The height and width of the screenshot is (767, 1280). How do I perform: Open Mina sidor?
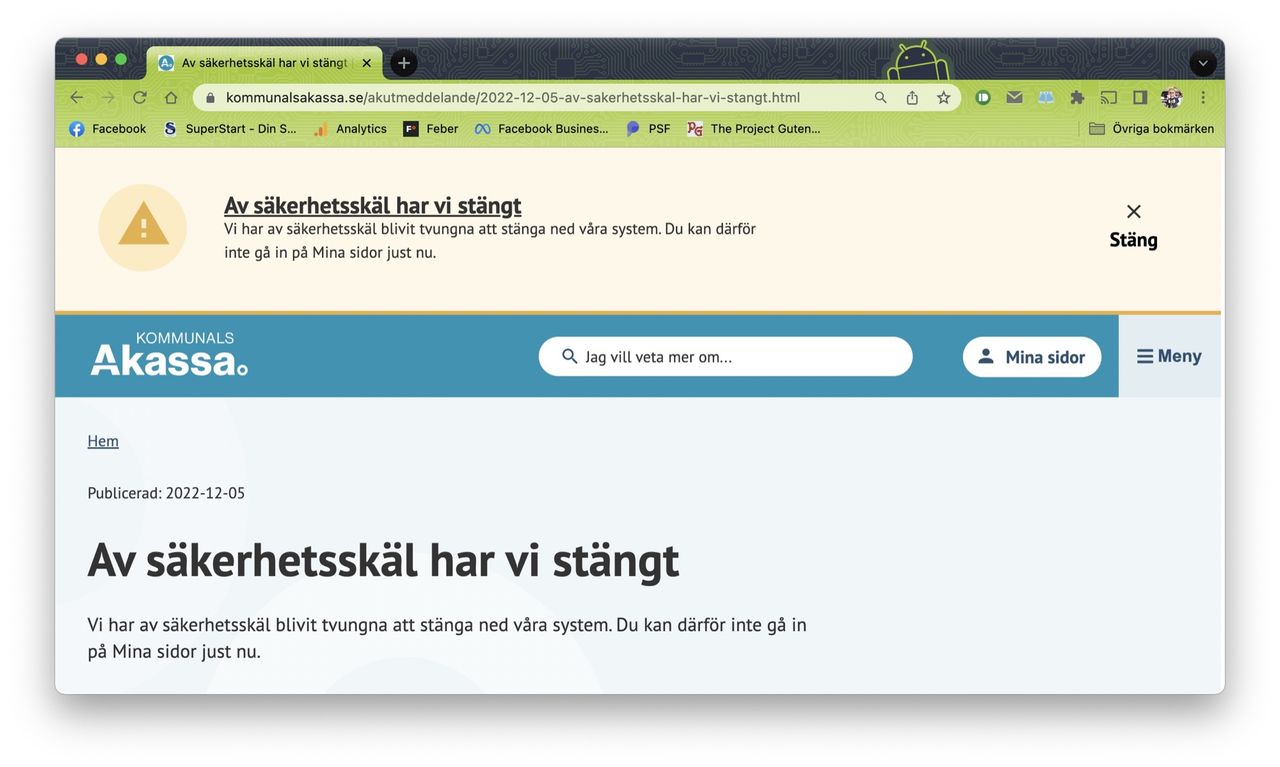click(x=1032, y=356)
